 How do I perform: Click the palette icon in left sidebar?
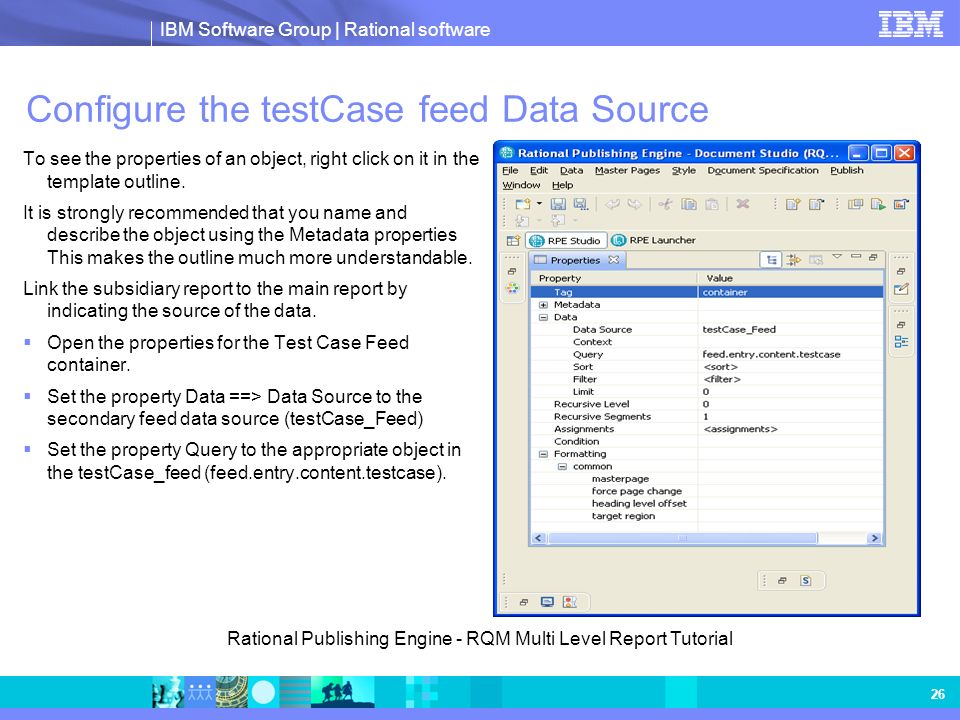pyautogui.click(x=512, y=287)
